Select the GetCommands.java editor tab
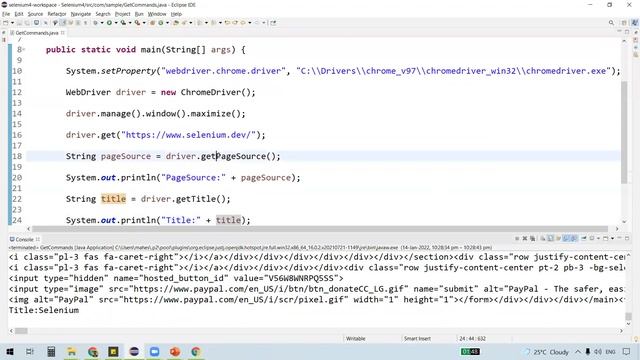This screenshot has height=360, width=640. coord(37,33)
